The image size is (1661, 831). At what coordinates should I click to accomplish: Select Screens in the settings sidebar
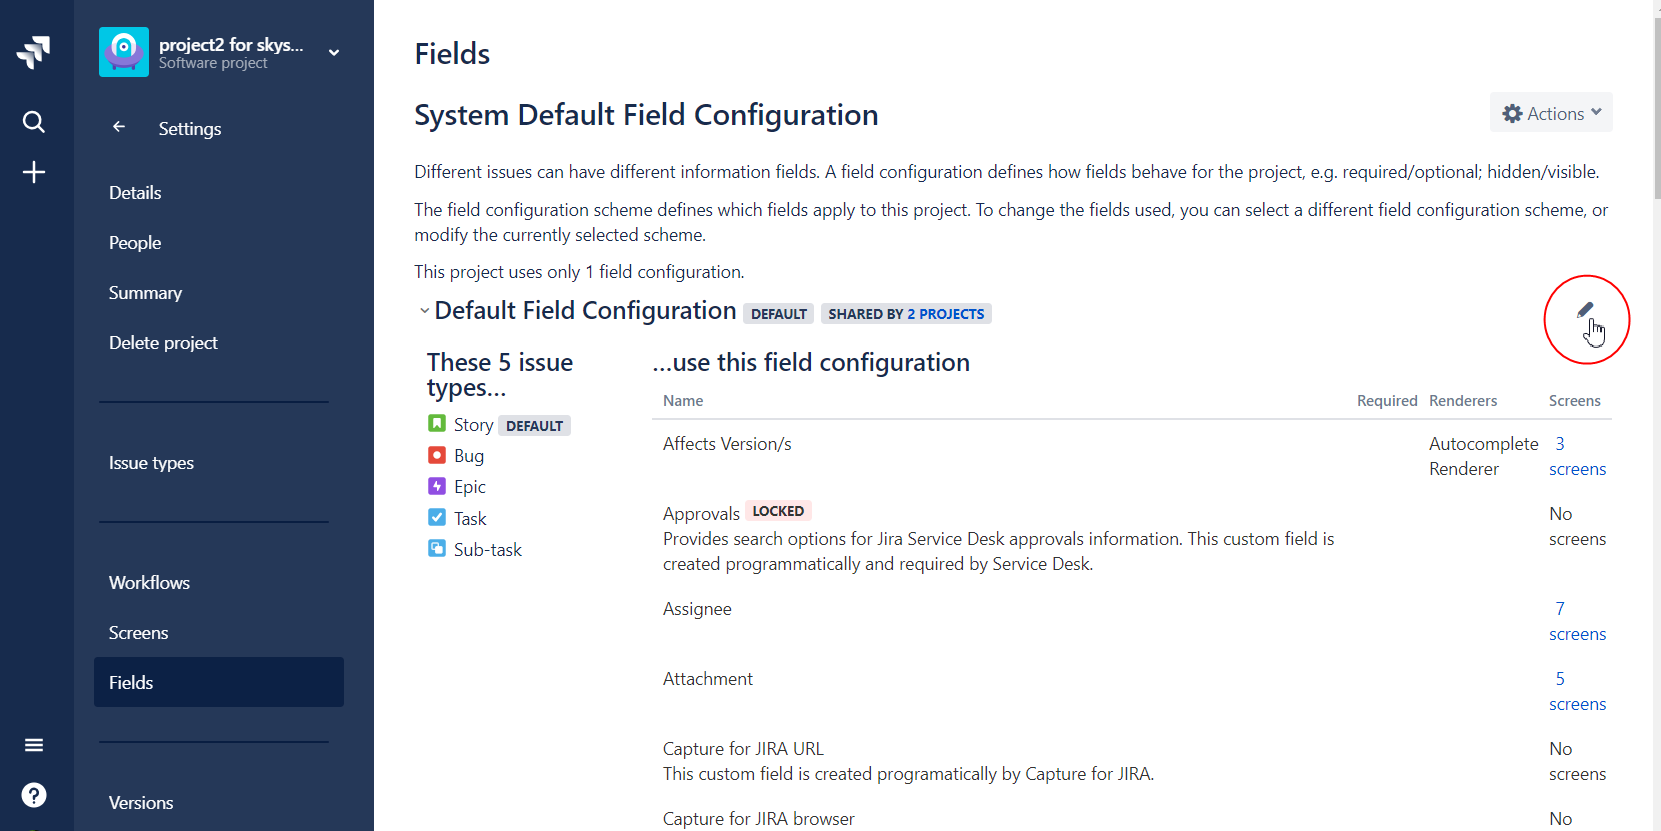click(x=139, y=632)
